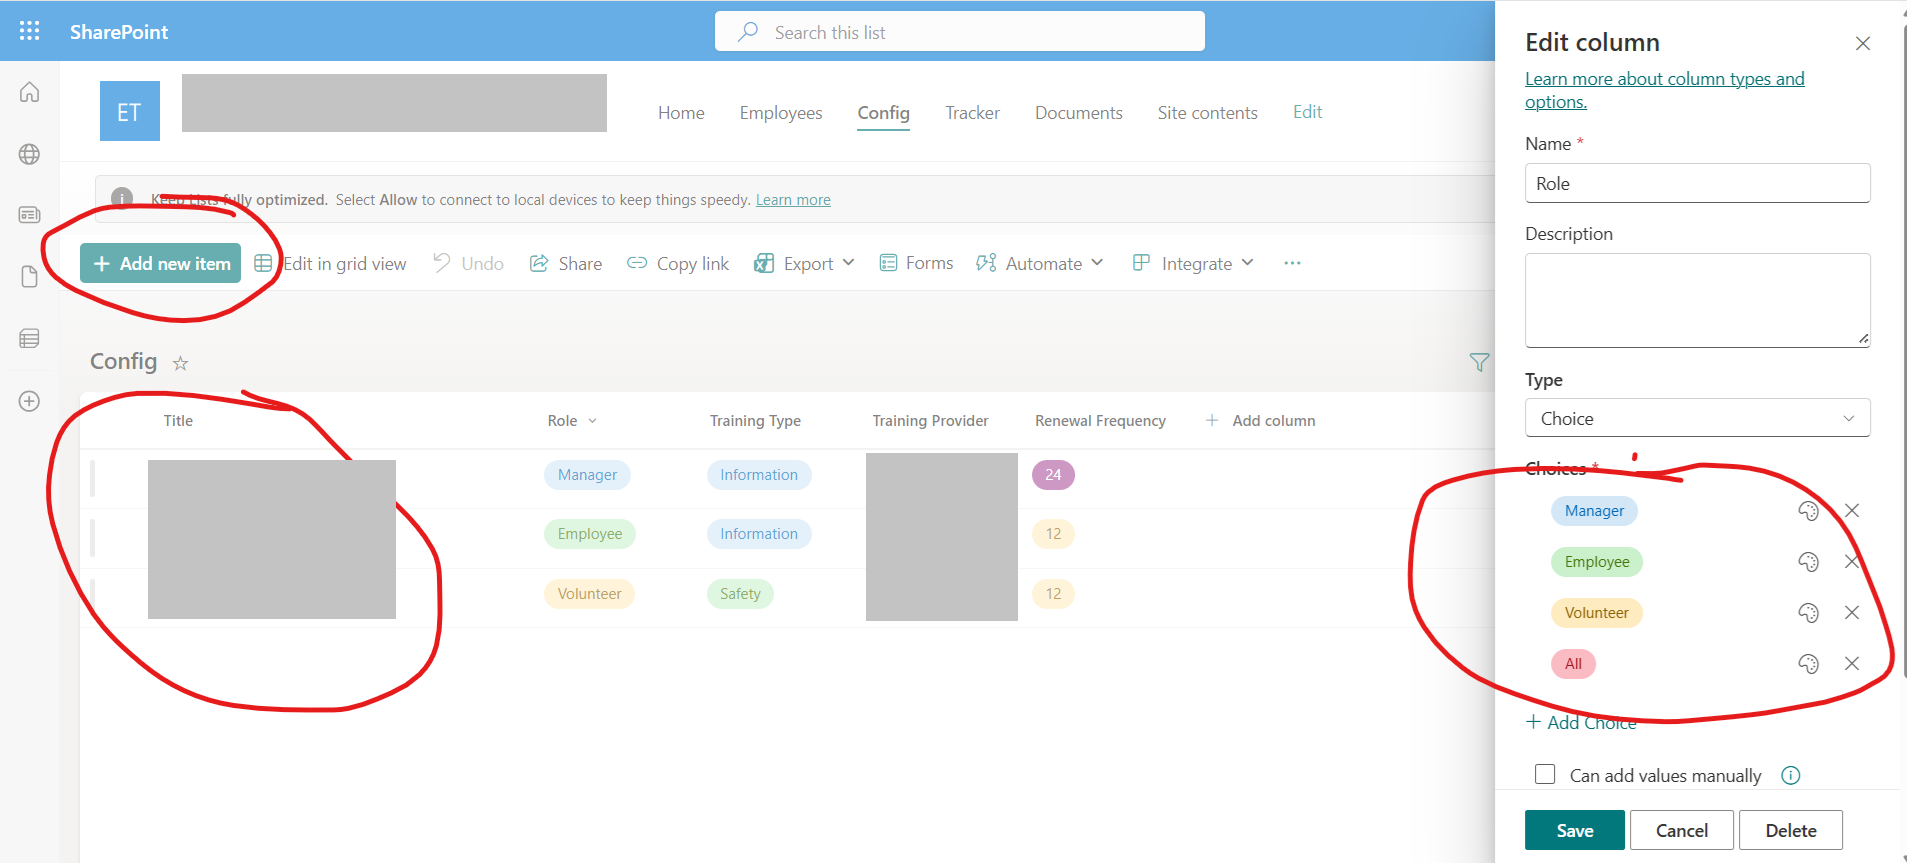The height and width of the screenshot is (863, 1907).
Task: Open the palette for the Volunteer choice
Action: click(x=1808, y=613)
